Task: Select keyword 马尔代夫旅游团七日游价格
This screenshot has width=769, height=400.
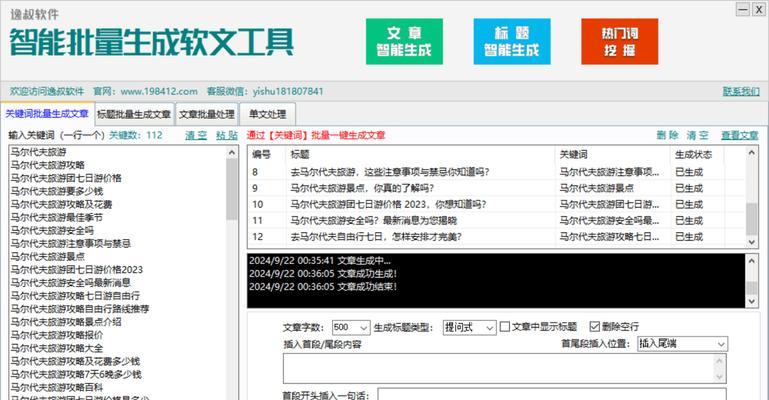Action: 66,178
